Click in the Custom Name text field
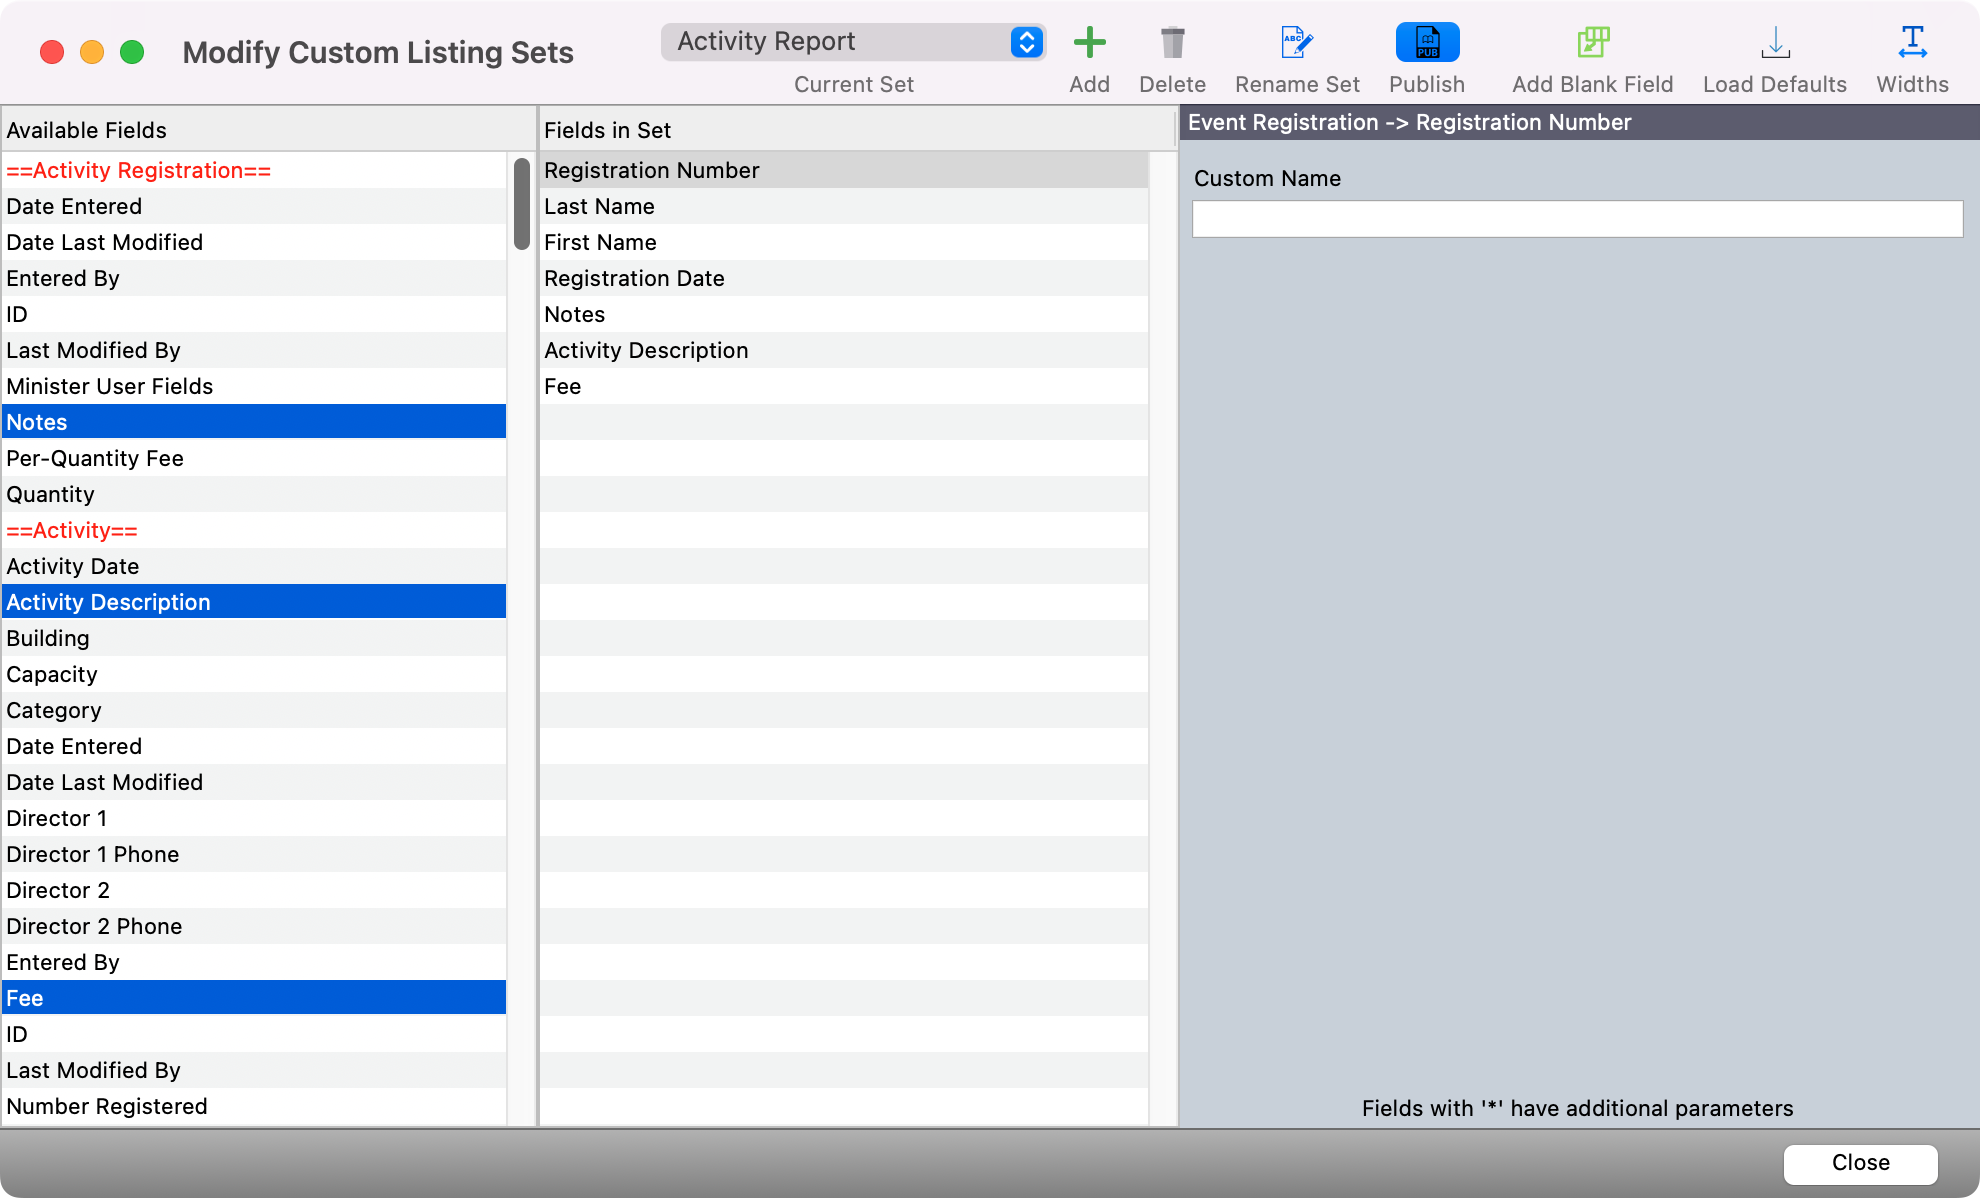The image size is (1980, 1198). coord(1577,219)
